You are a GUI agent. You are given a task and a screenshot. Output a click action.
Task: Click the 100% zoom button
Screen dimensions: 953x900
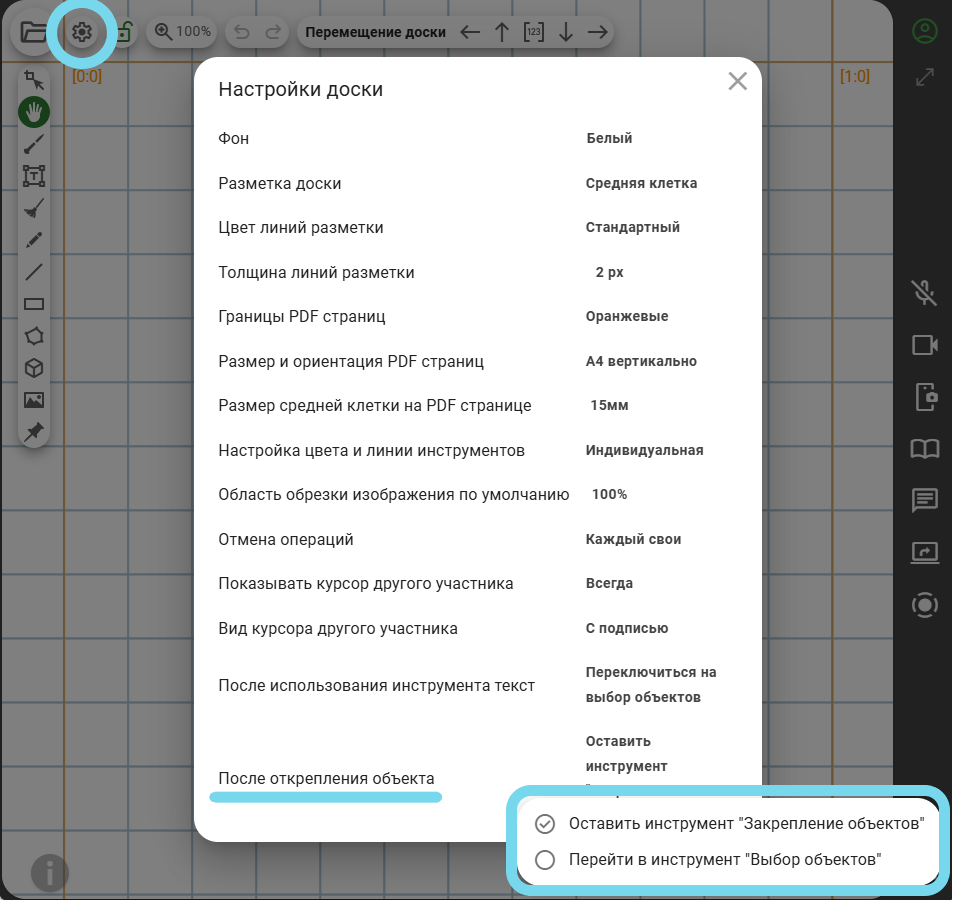pyautogui.click(x=183, y=32)
